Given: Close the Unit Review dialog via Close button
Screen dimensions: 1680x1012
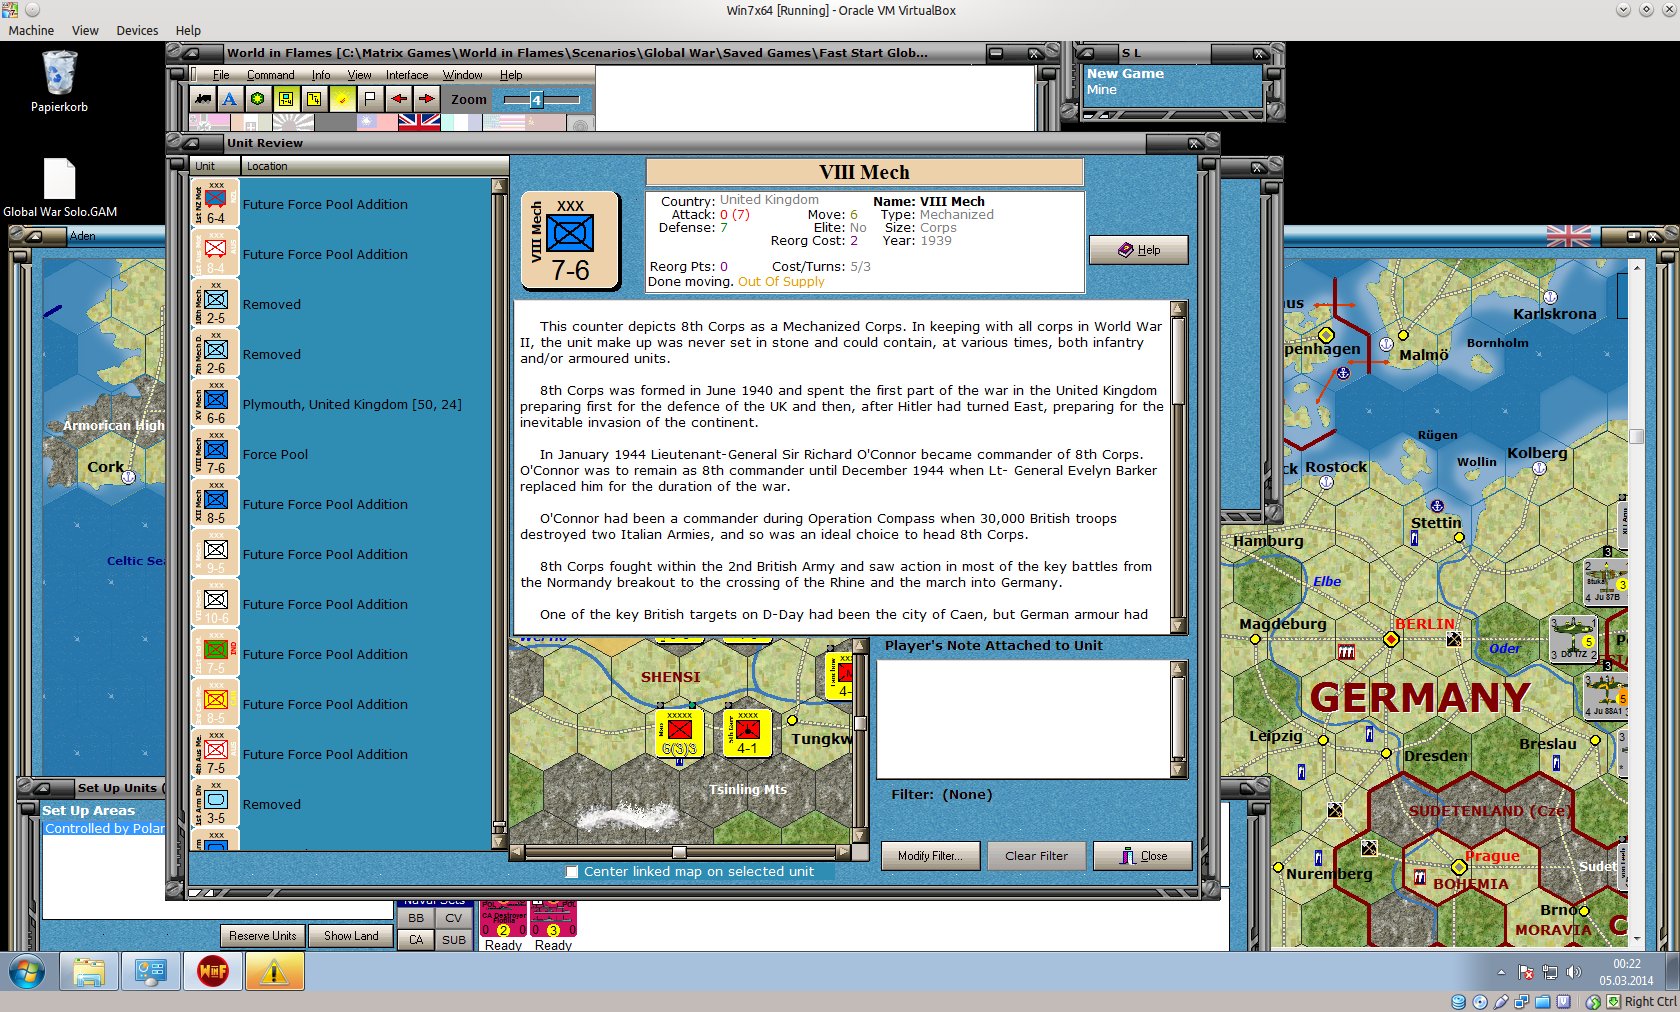Looking at the screenshot, I should (1143, 856).
